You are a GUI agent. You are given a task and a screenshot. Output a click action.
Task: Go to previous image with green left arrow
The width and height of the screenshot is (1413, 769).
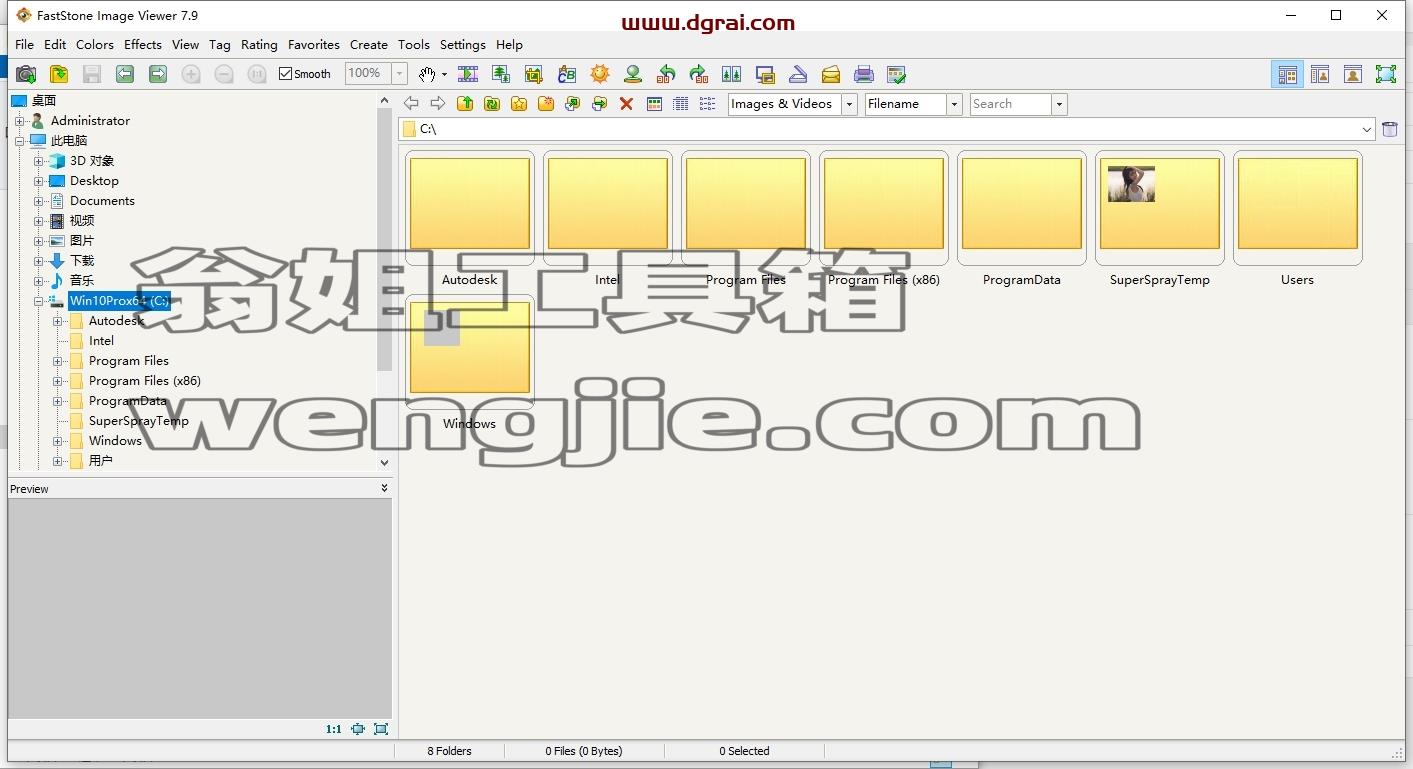click(x=125, y=74)
